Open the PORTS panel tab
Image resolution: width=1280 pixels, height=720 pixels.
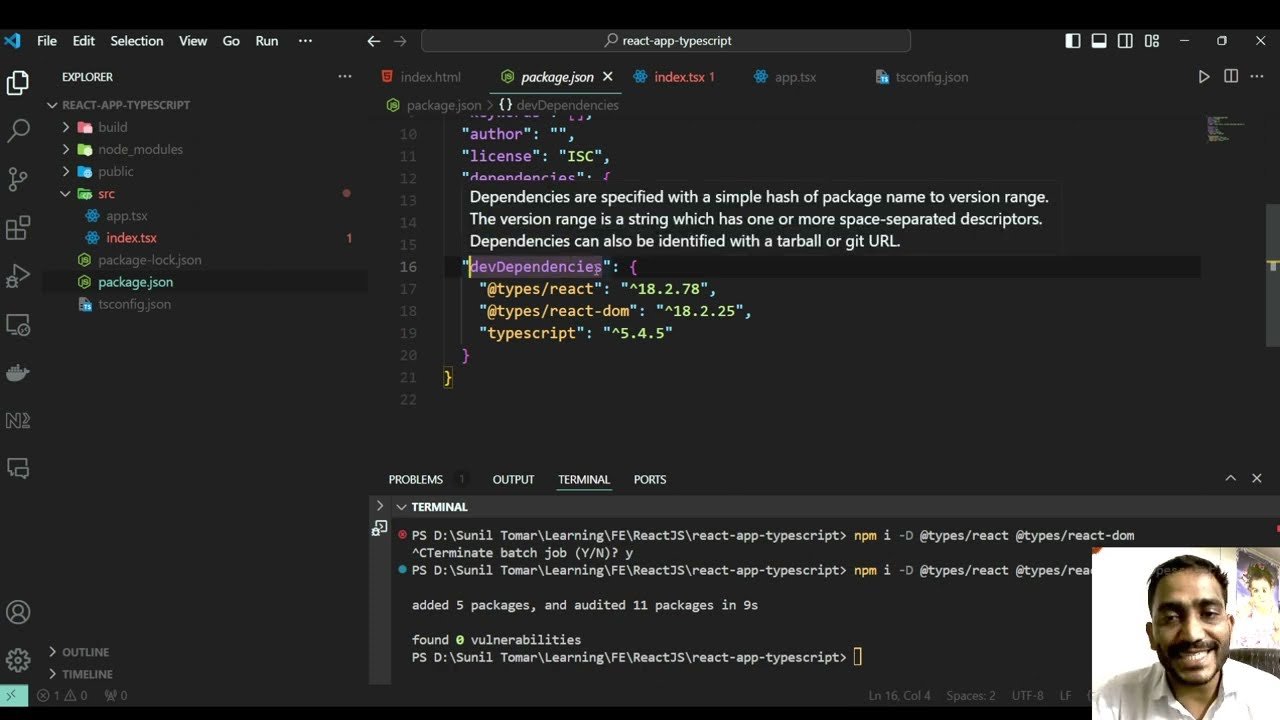click(x=650, y=480)
